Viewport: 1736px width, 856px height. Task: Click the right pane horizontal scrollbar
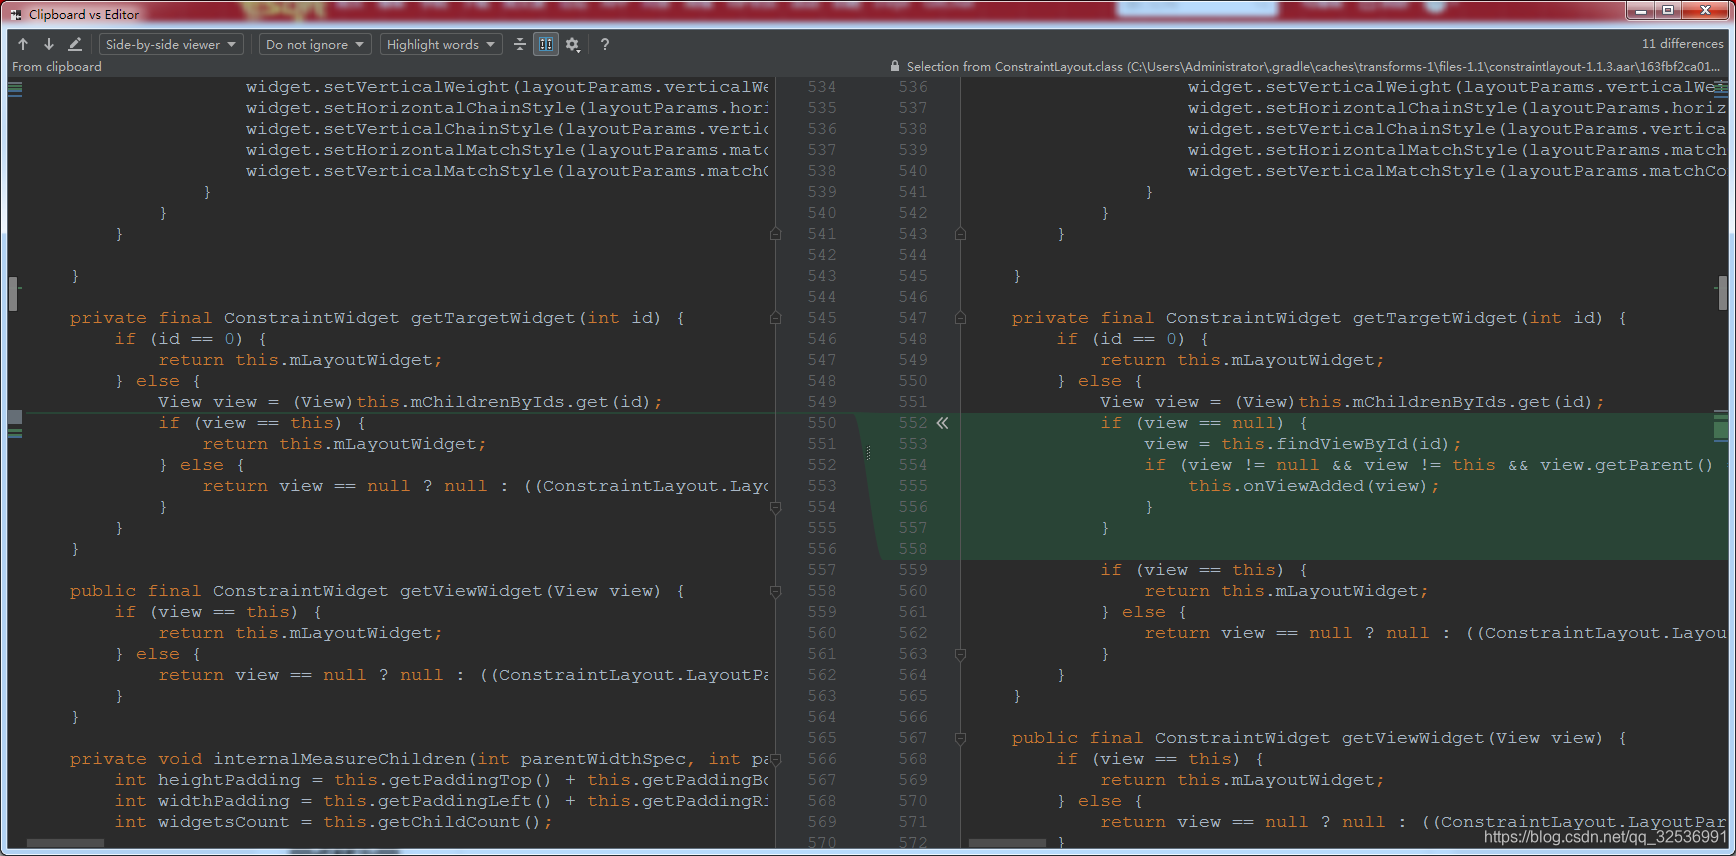coord(1007,843)
